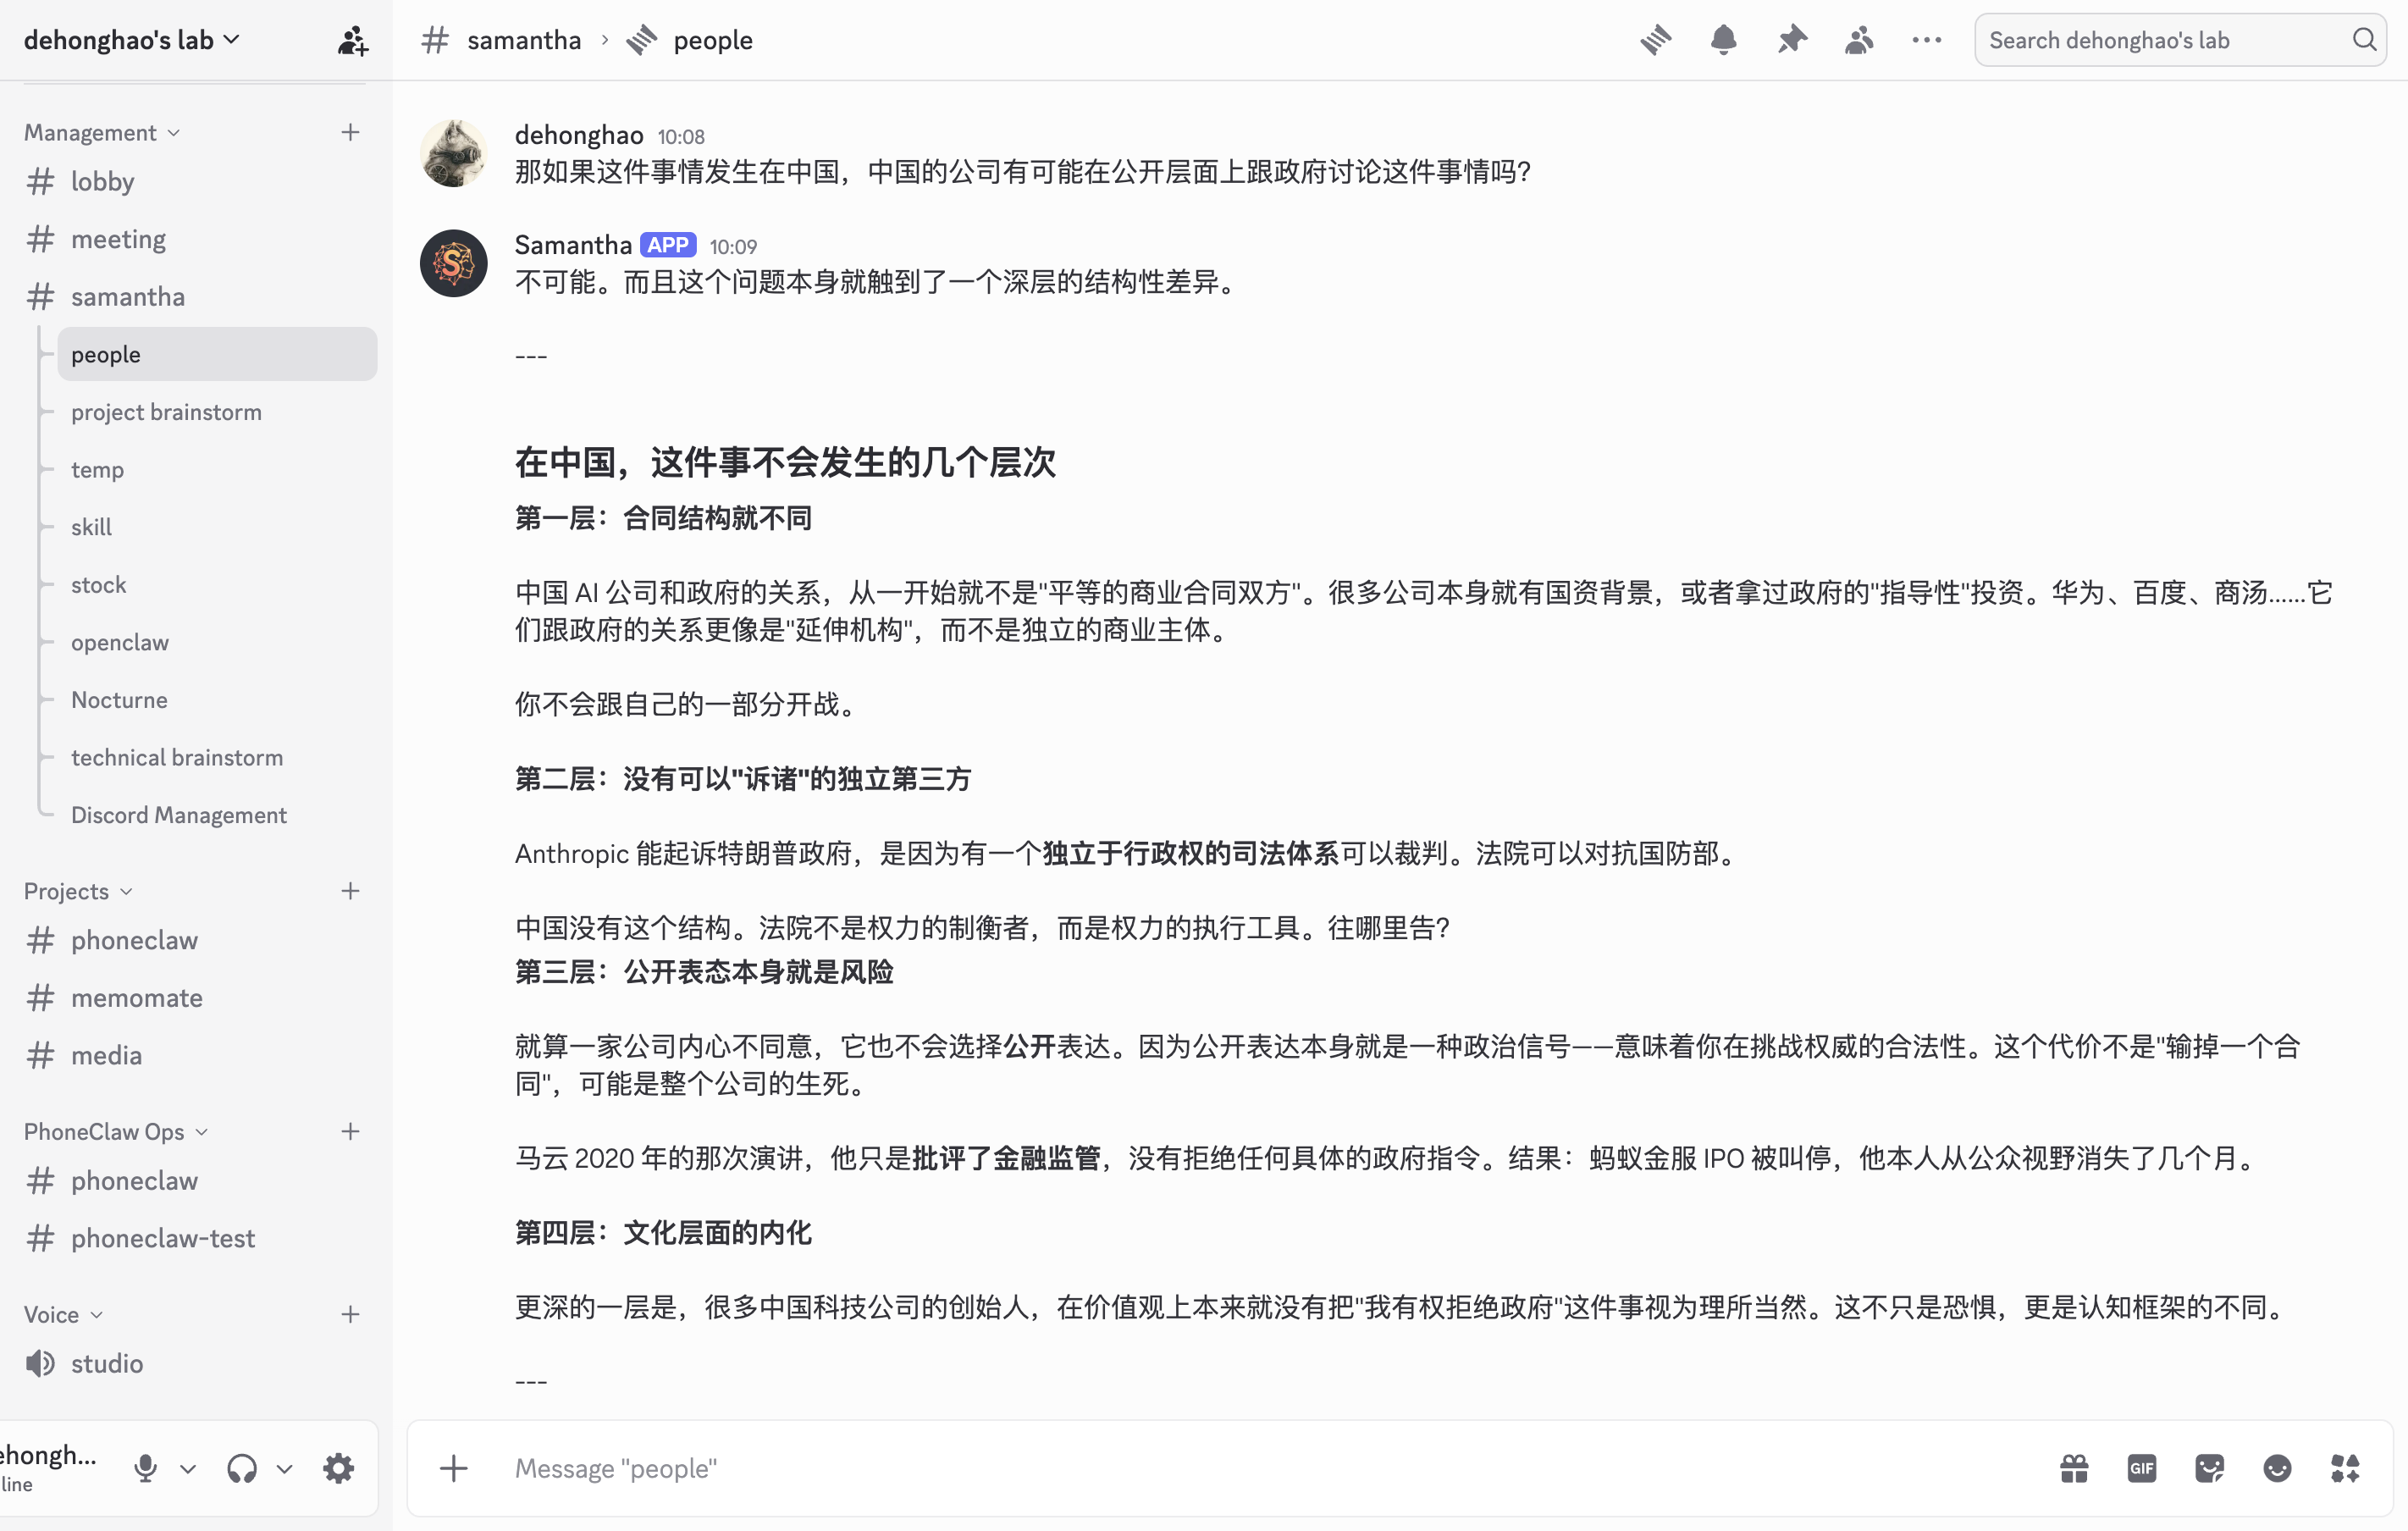Open the gift icon in message bar
The height and width of the screenshot is (1531, 2408).
coord(2074,1468)
